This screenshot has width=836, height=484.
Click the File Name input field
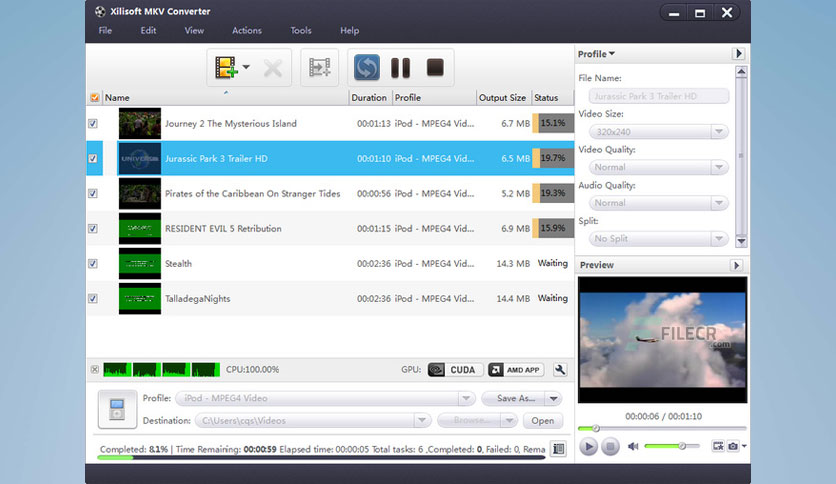pos(658,96)
